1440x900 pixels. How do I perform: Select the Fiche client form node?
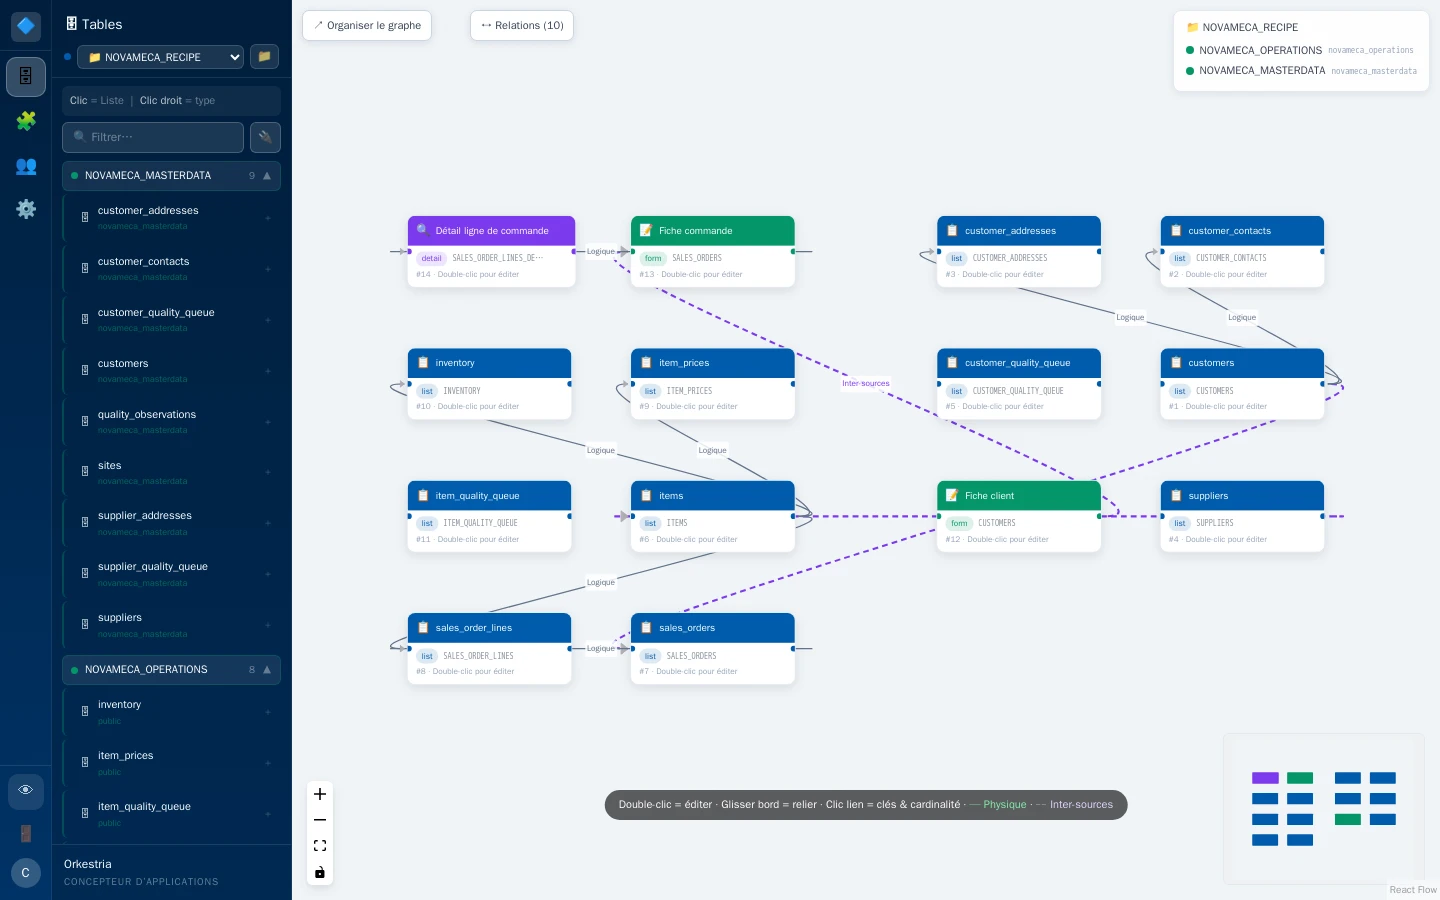tap(1019, 517)
